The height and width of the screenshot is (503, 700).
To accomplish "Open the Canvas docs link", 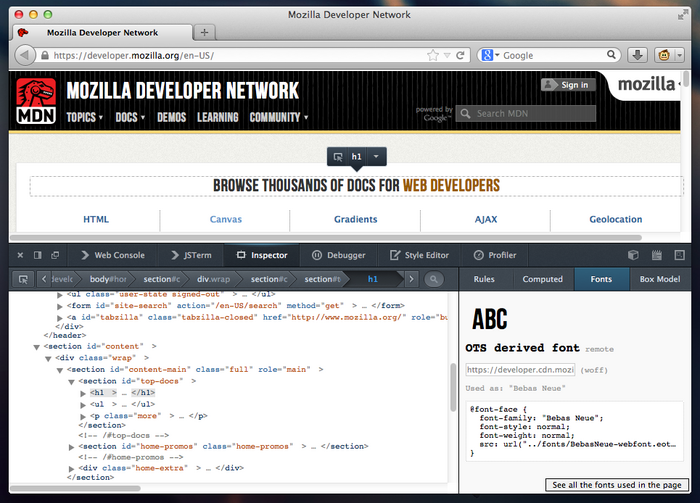I will pyautogui.click(x=225, y=219).
